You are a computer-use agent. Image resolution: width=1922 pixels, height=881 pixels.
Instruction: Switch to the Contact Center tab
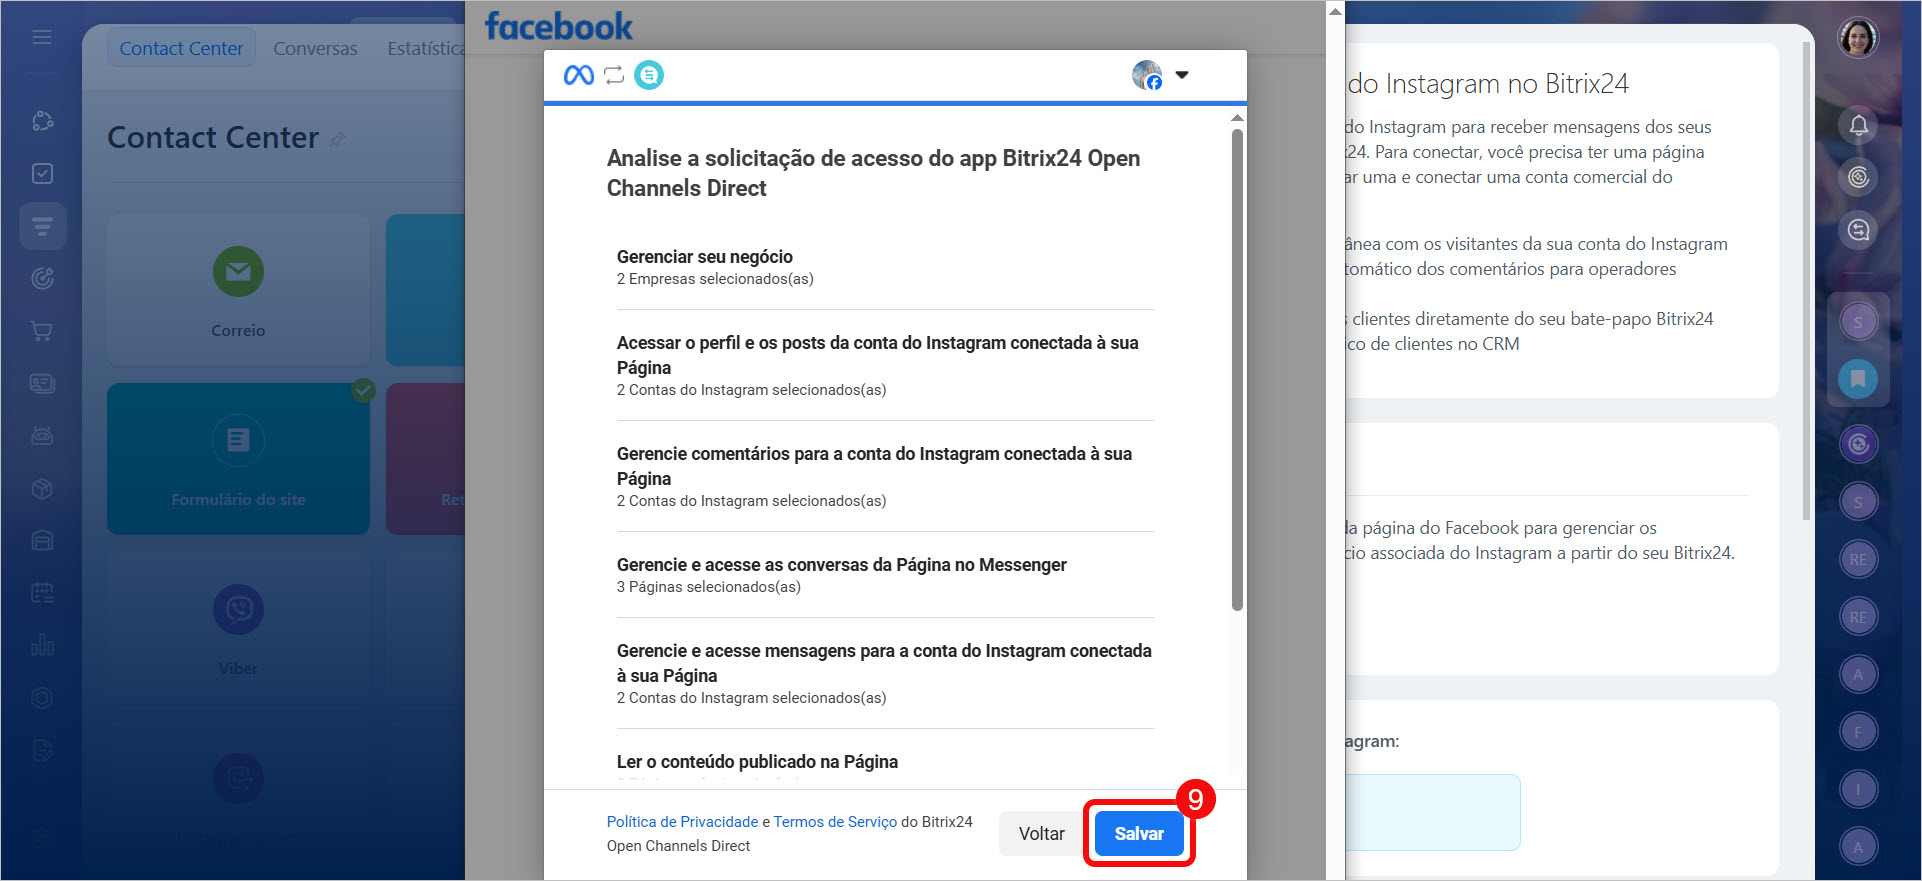click(181, 48)
